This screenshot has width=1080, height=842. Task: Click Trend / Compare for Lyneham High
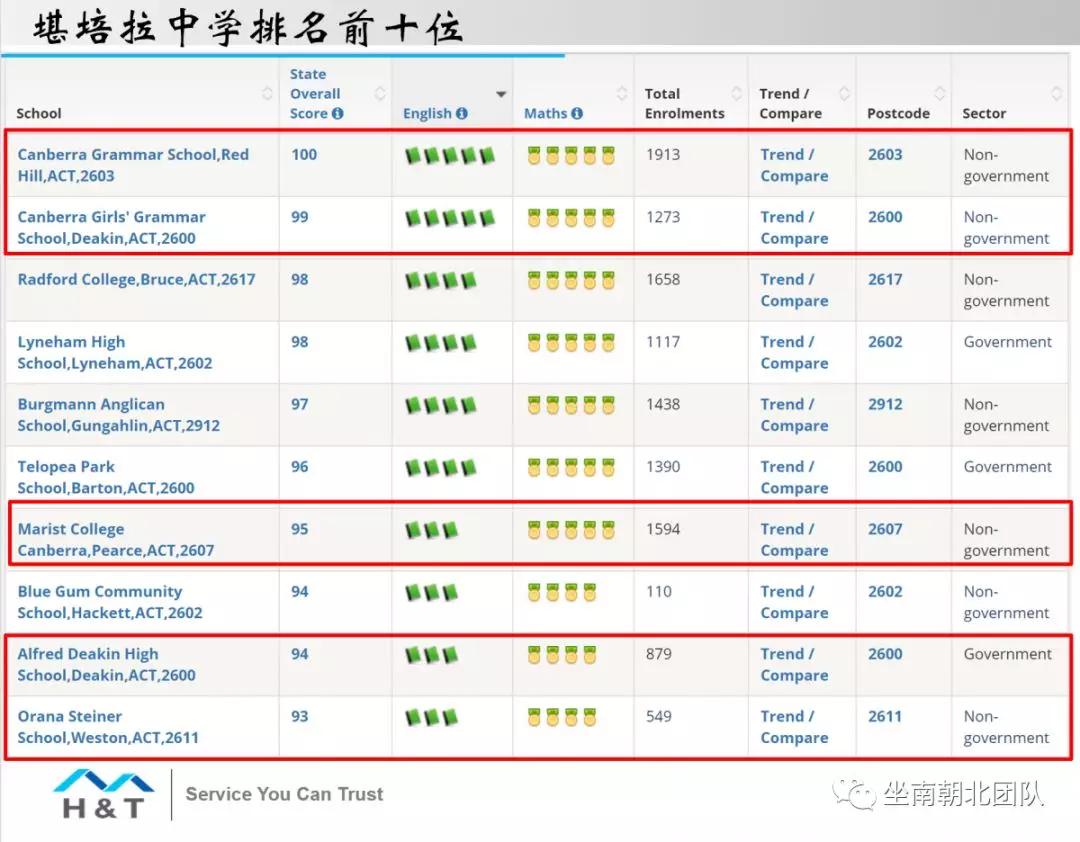[x=794, y=352]
